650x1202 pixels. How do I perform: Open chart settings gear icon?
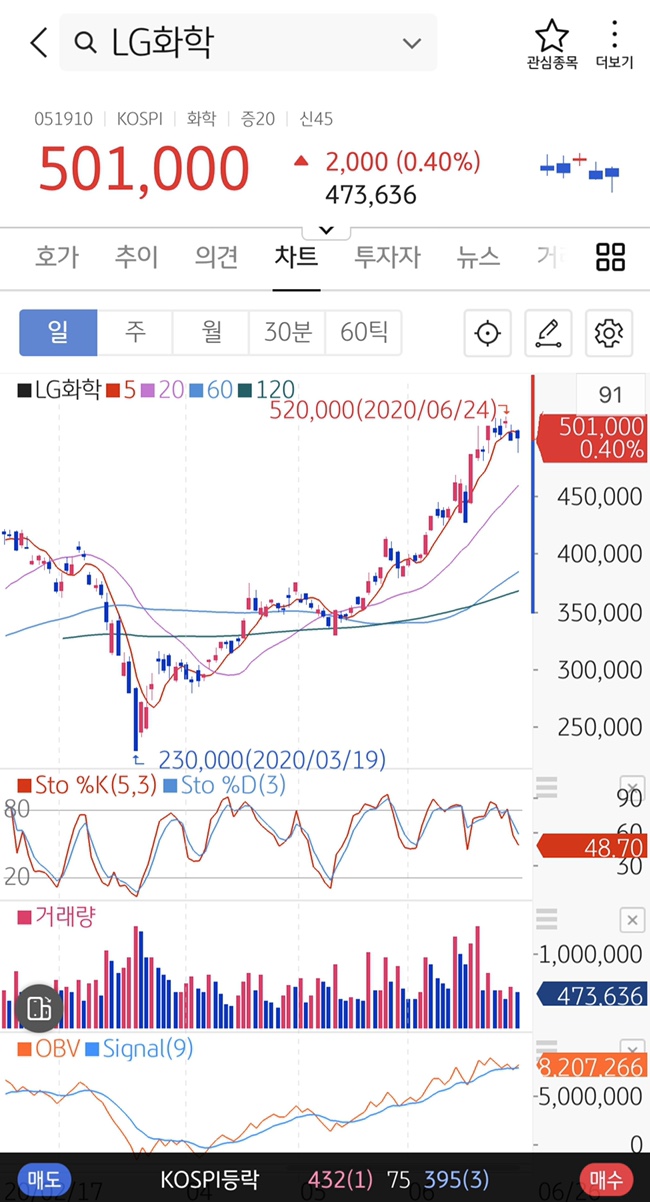(x=609, y=333)
